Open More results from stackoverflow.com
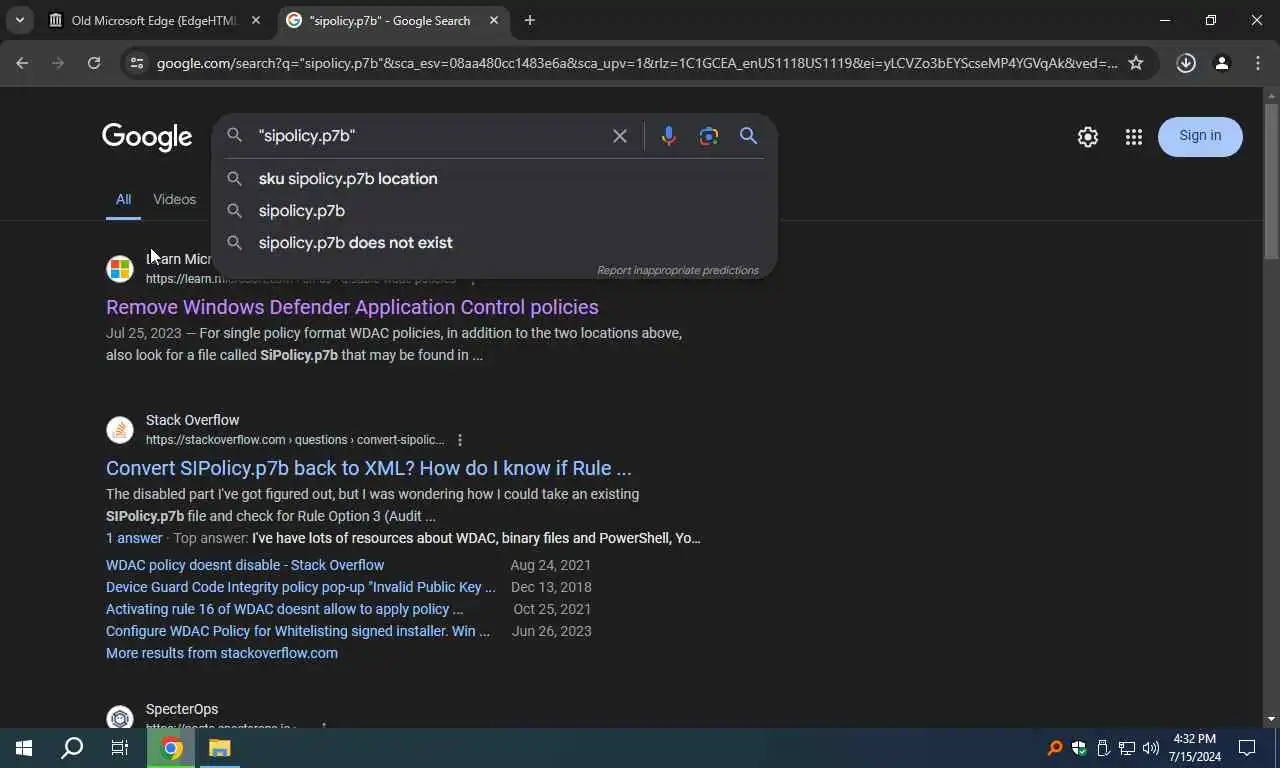This screenshot has width=1280, height=768. tap(222, 653)
